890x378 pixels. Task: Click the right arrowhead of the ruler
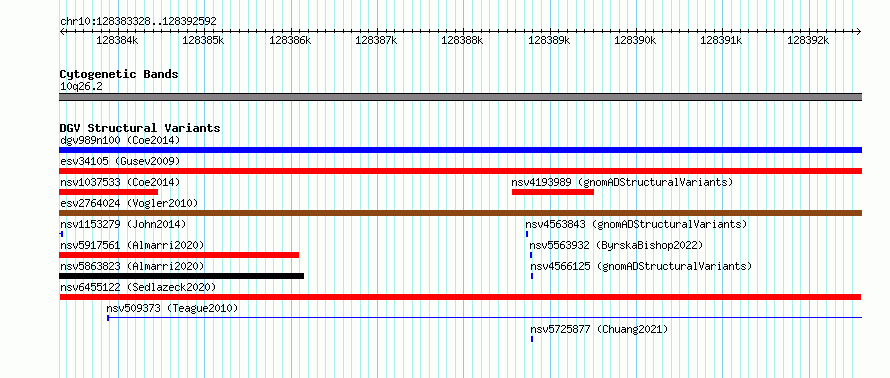pos(859,32)
